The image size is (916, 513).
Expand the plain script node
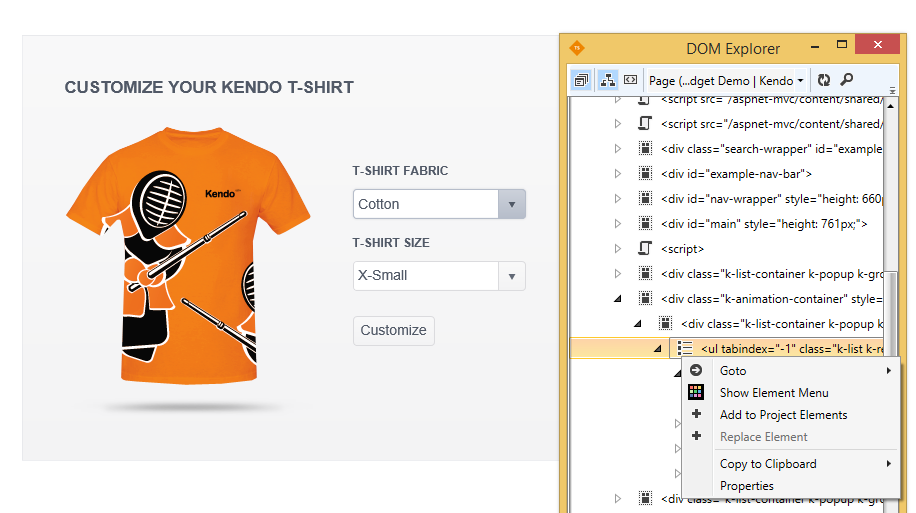tap(617, 249)
